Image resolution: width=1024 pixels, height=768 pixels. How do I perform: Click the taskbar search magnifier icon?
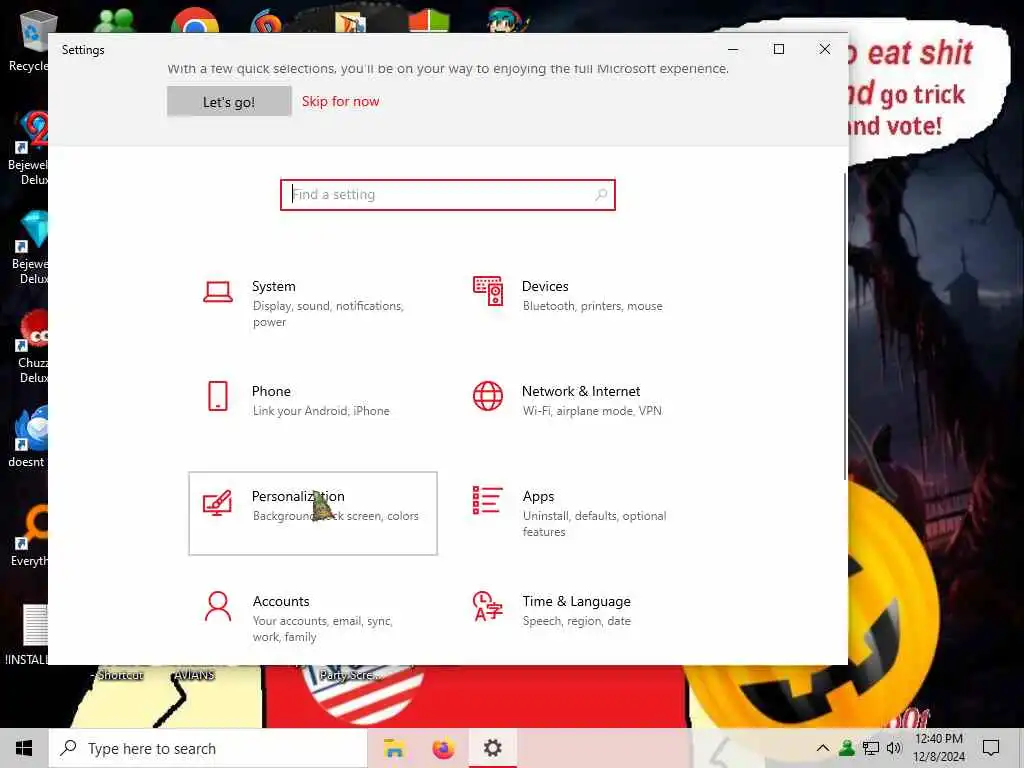[69, 748]
